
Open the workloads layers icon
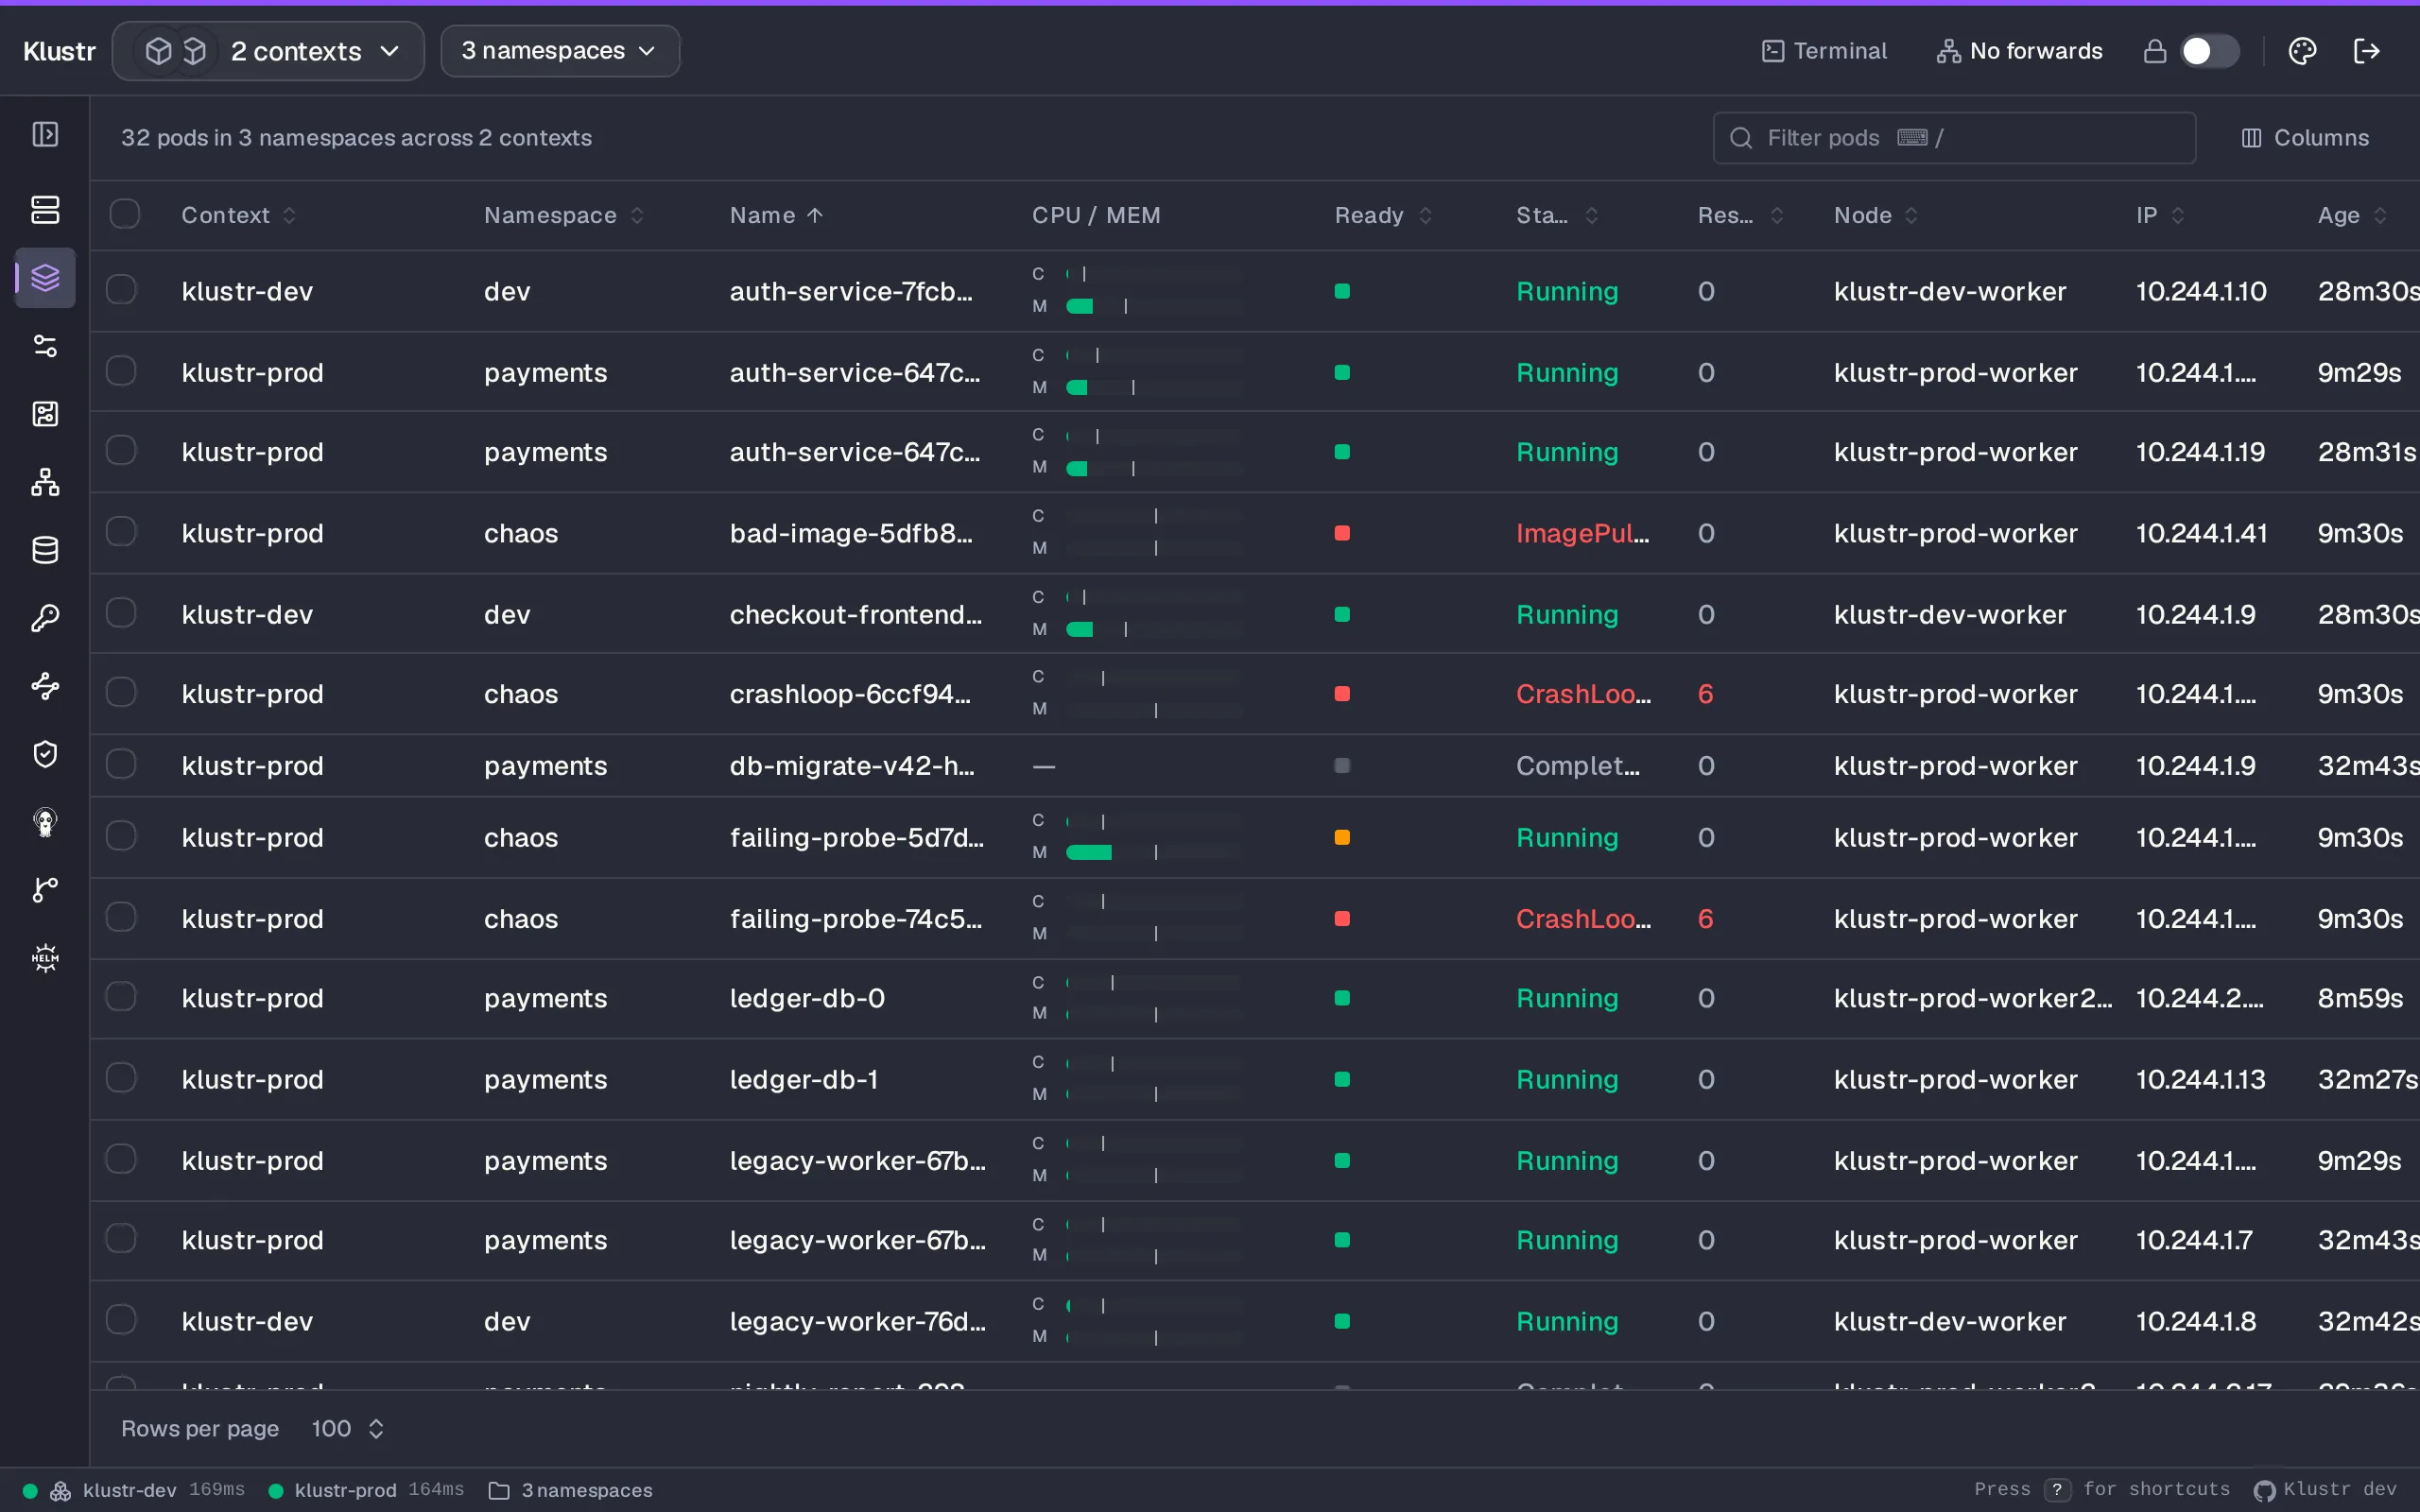[x=45, y=277]
